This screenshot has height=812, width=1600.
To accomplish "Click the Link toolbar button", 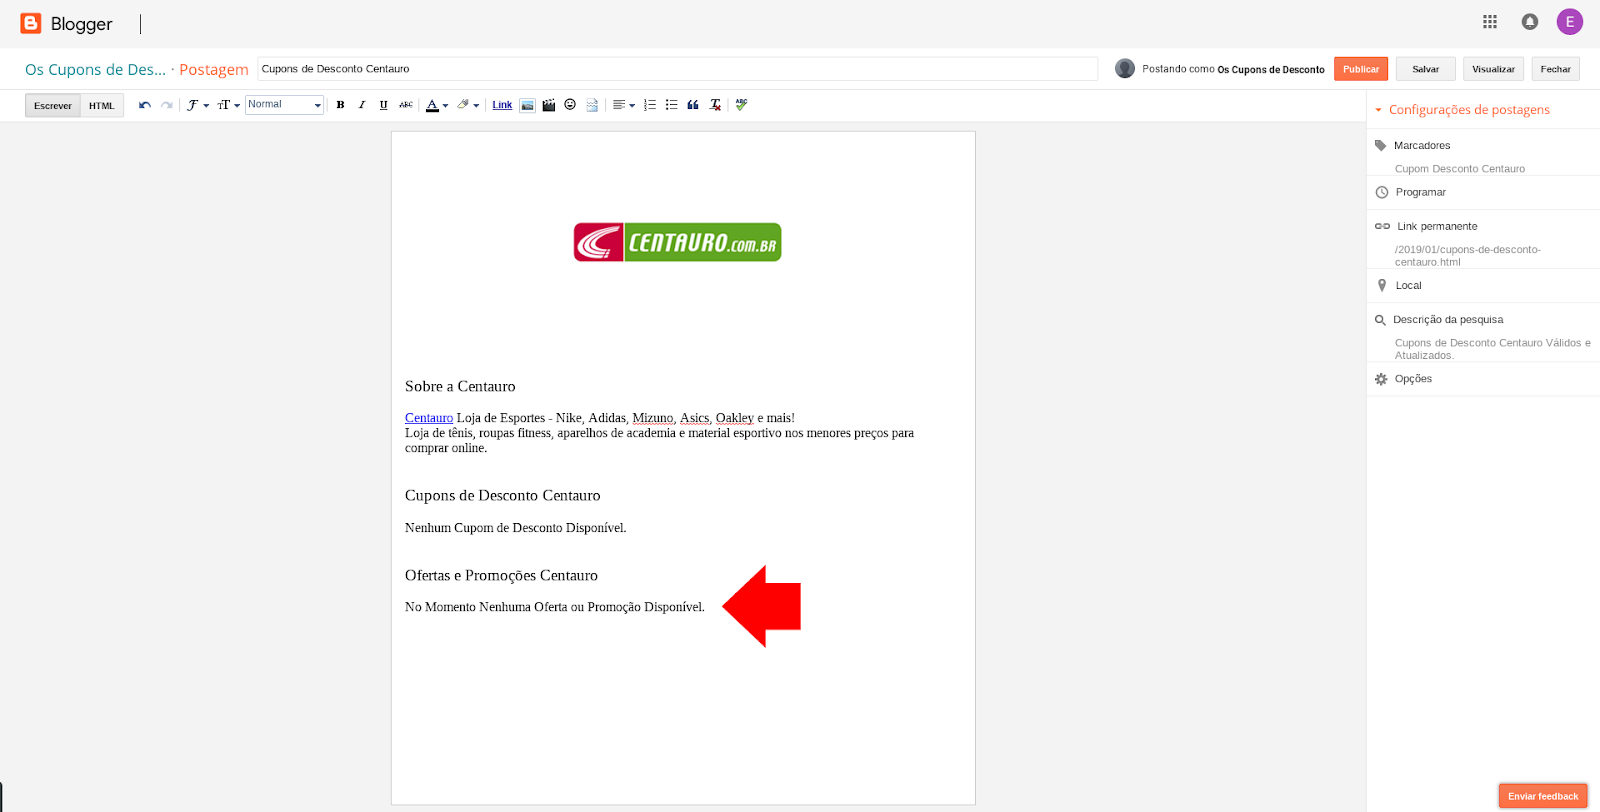I will coord(502,105).
